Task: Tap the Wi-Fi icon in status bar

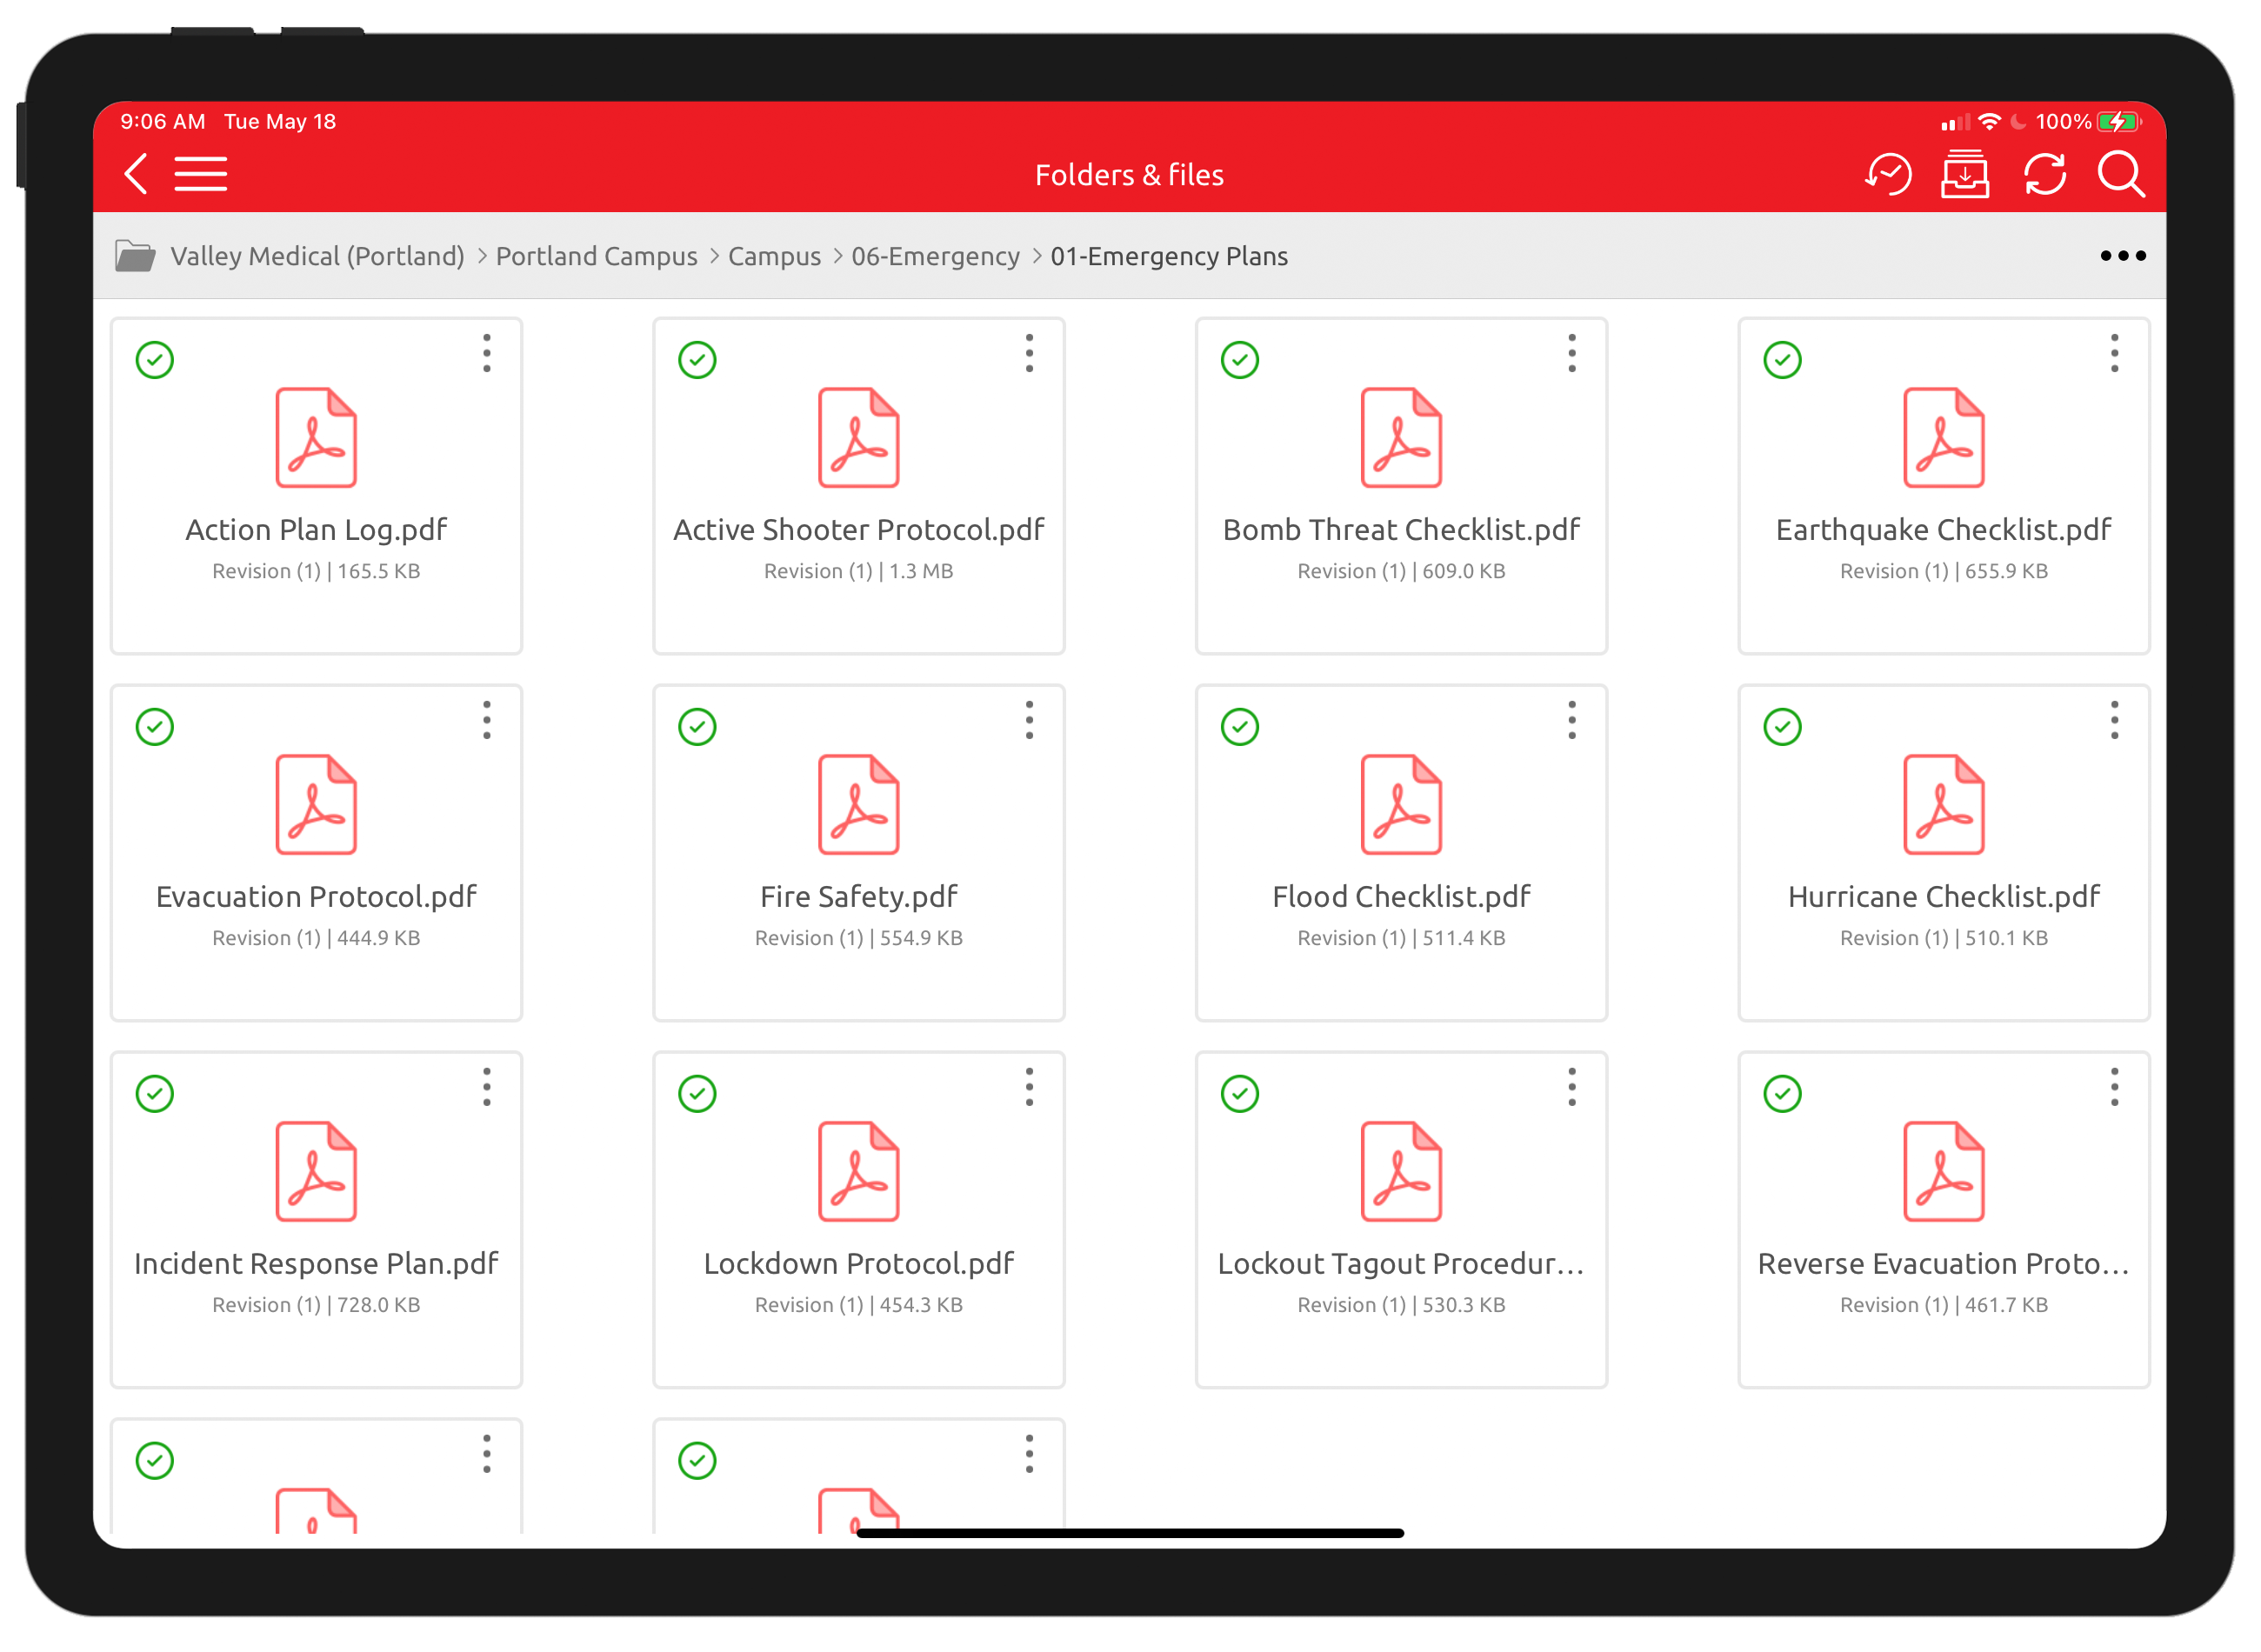Action: tap(1990, 122)
